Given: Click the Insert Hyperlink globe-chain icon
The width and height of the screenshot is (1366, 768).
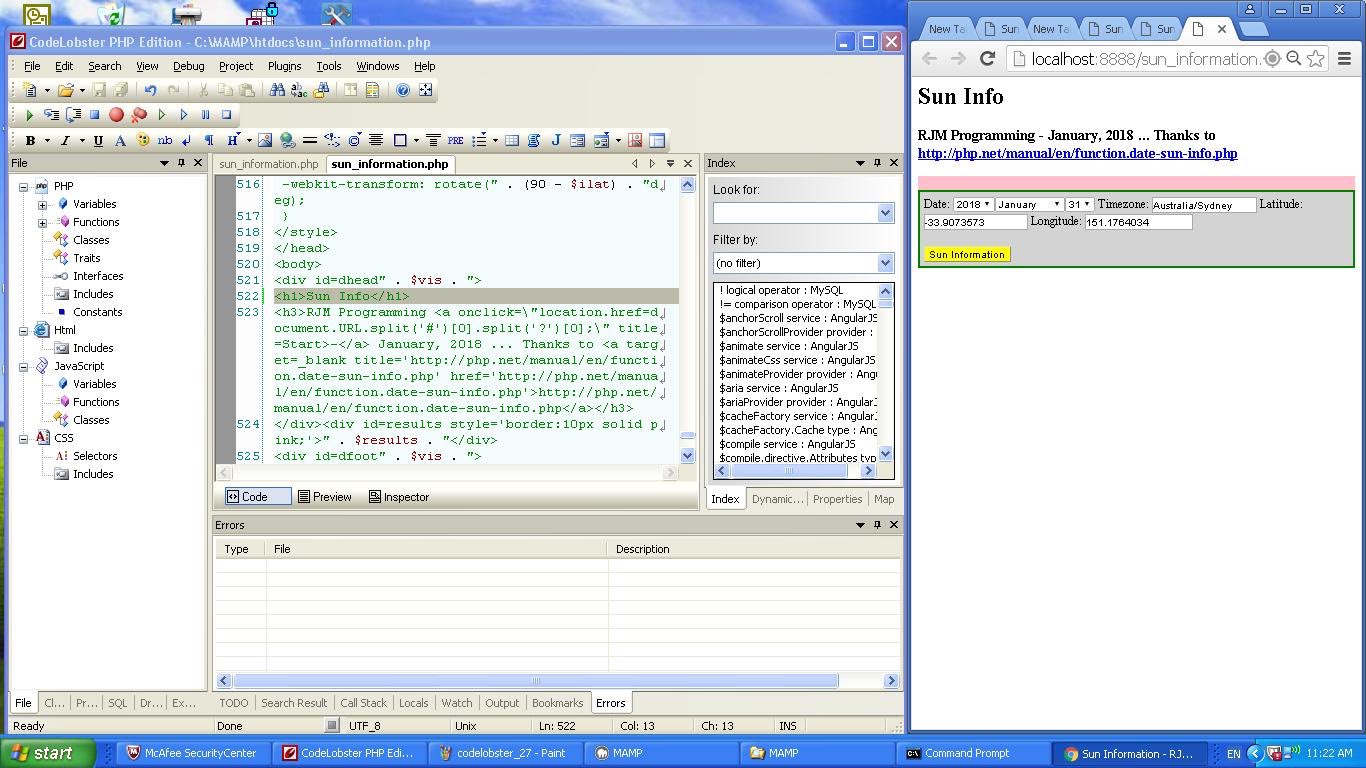Looking at the screenshot, I should coord(287,140).
